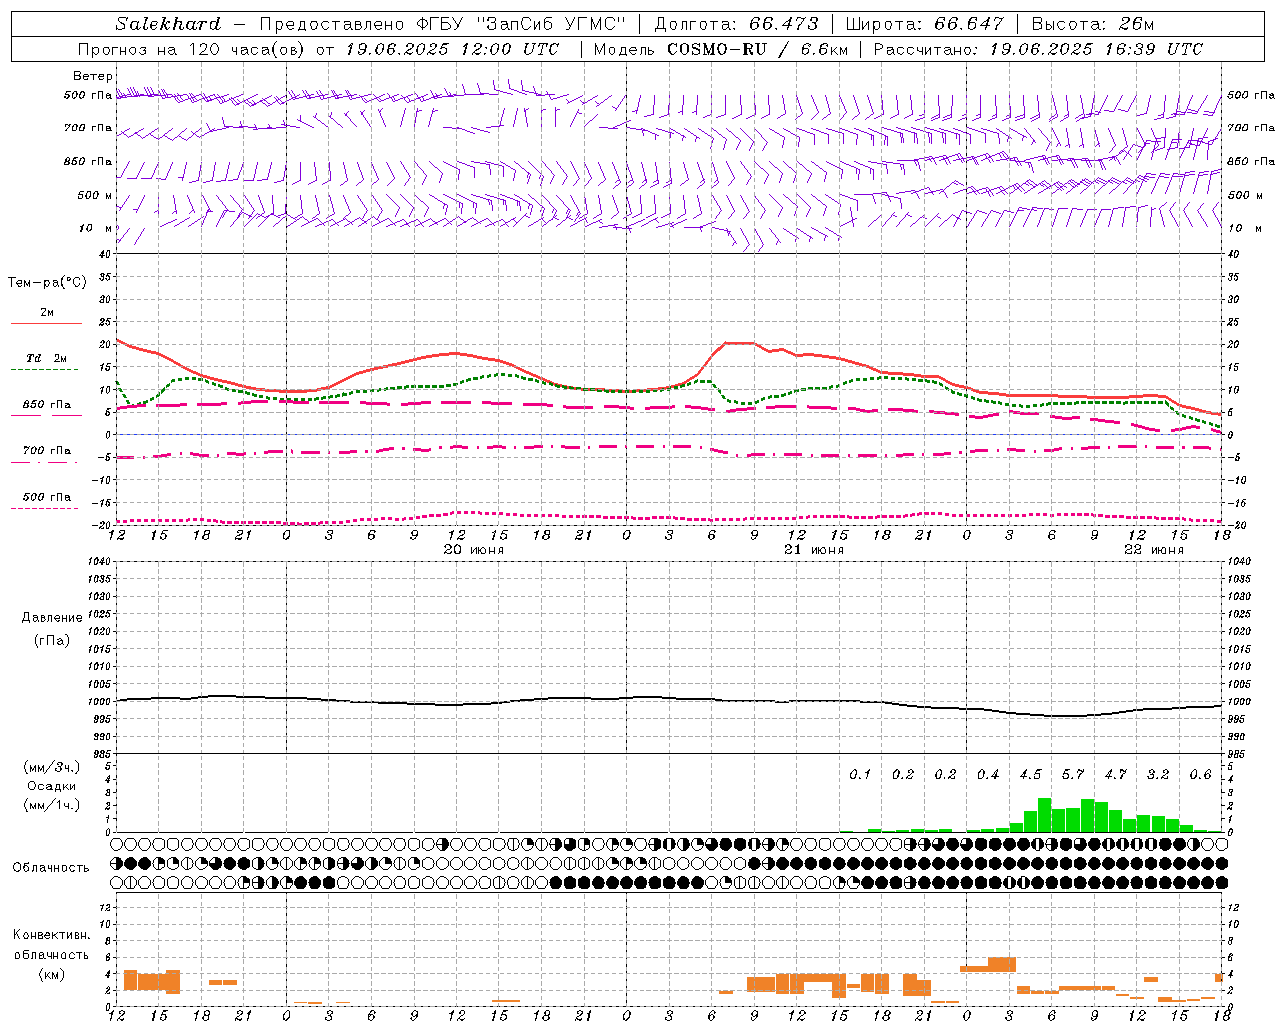Click the "Облачность" cloud cover label
The height and width of the screenshot is (1024, 1280).
(51, 868)
